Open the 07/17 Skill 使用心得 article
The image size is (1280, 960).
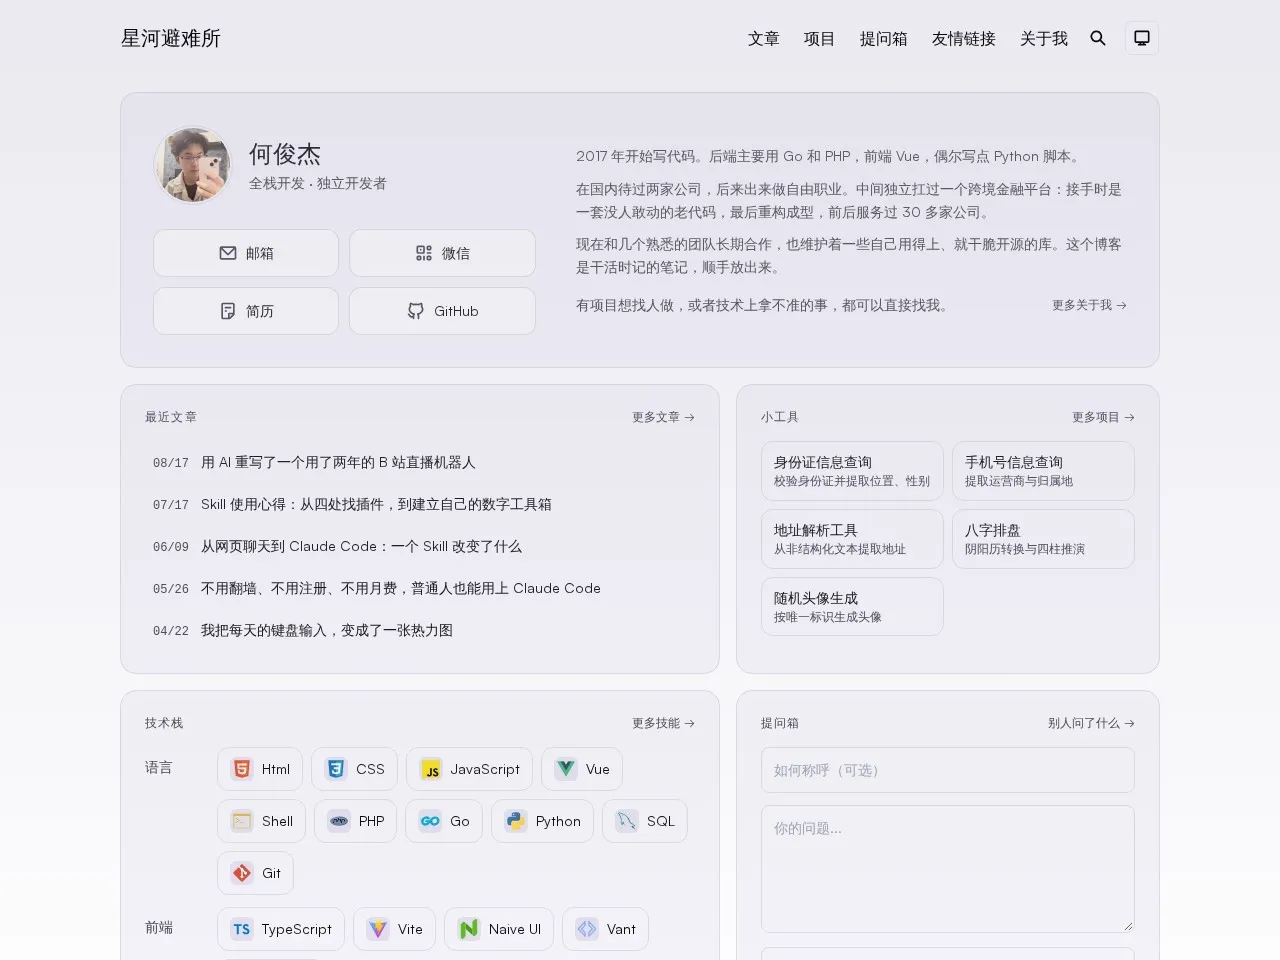pyautogui.click(x=420, y=504)
